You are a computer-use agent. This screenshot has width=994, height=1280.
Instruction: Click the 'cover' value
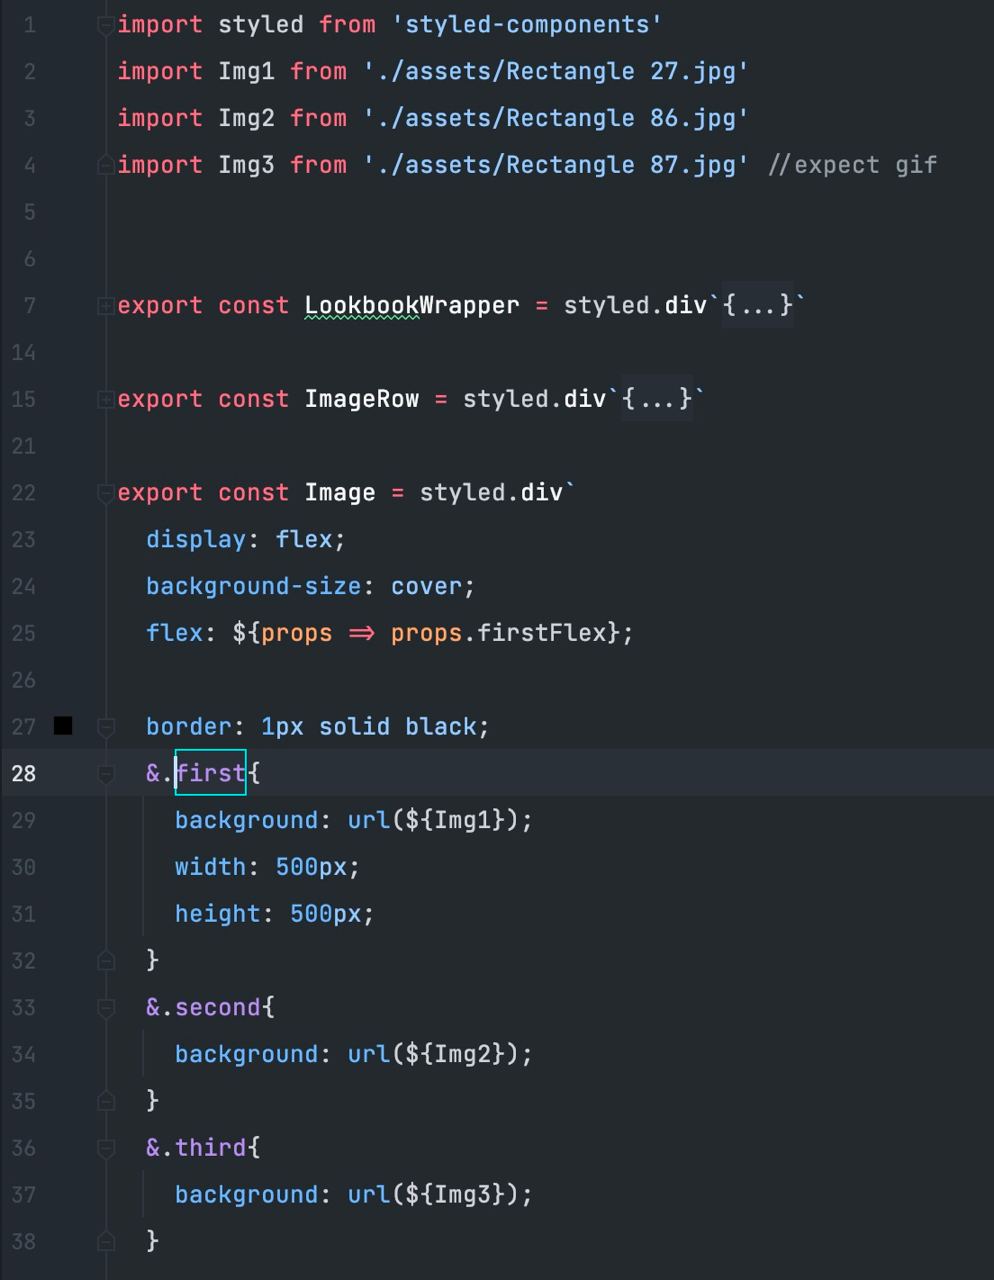point(426,586)
